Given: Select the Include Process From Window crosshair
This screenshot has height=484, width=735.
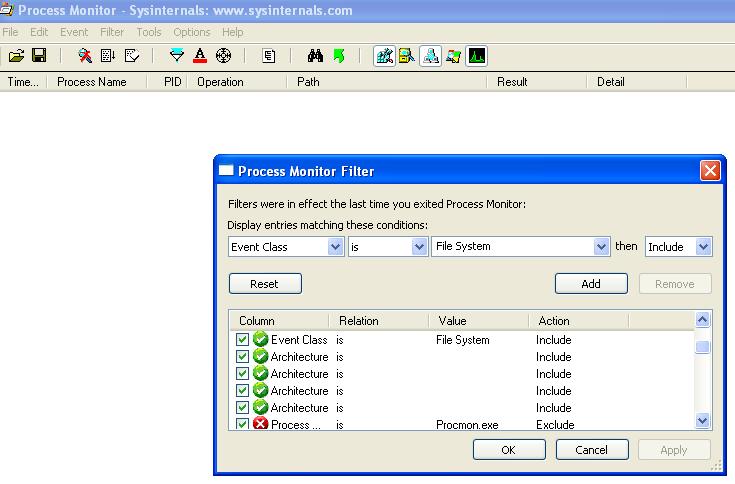Looking at the screenshot, I should pos(223,56).
